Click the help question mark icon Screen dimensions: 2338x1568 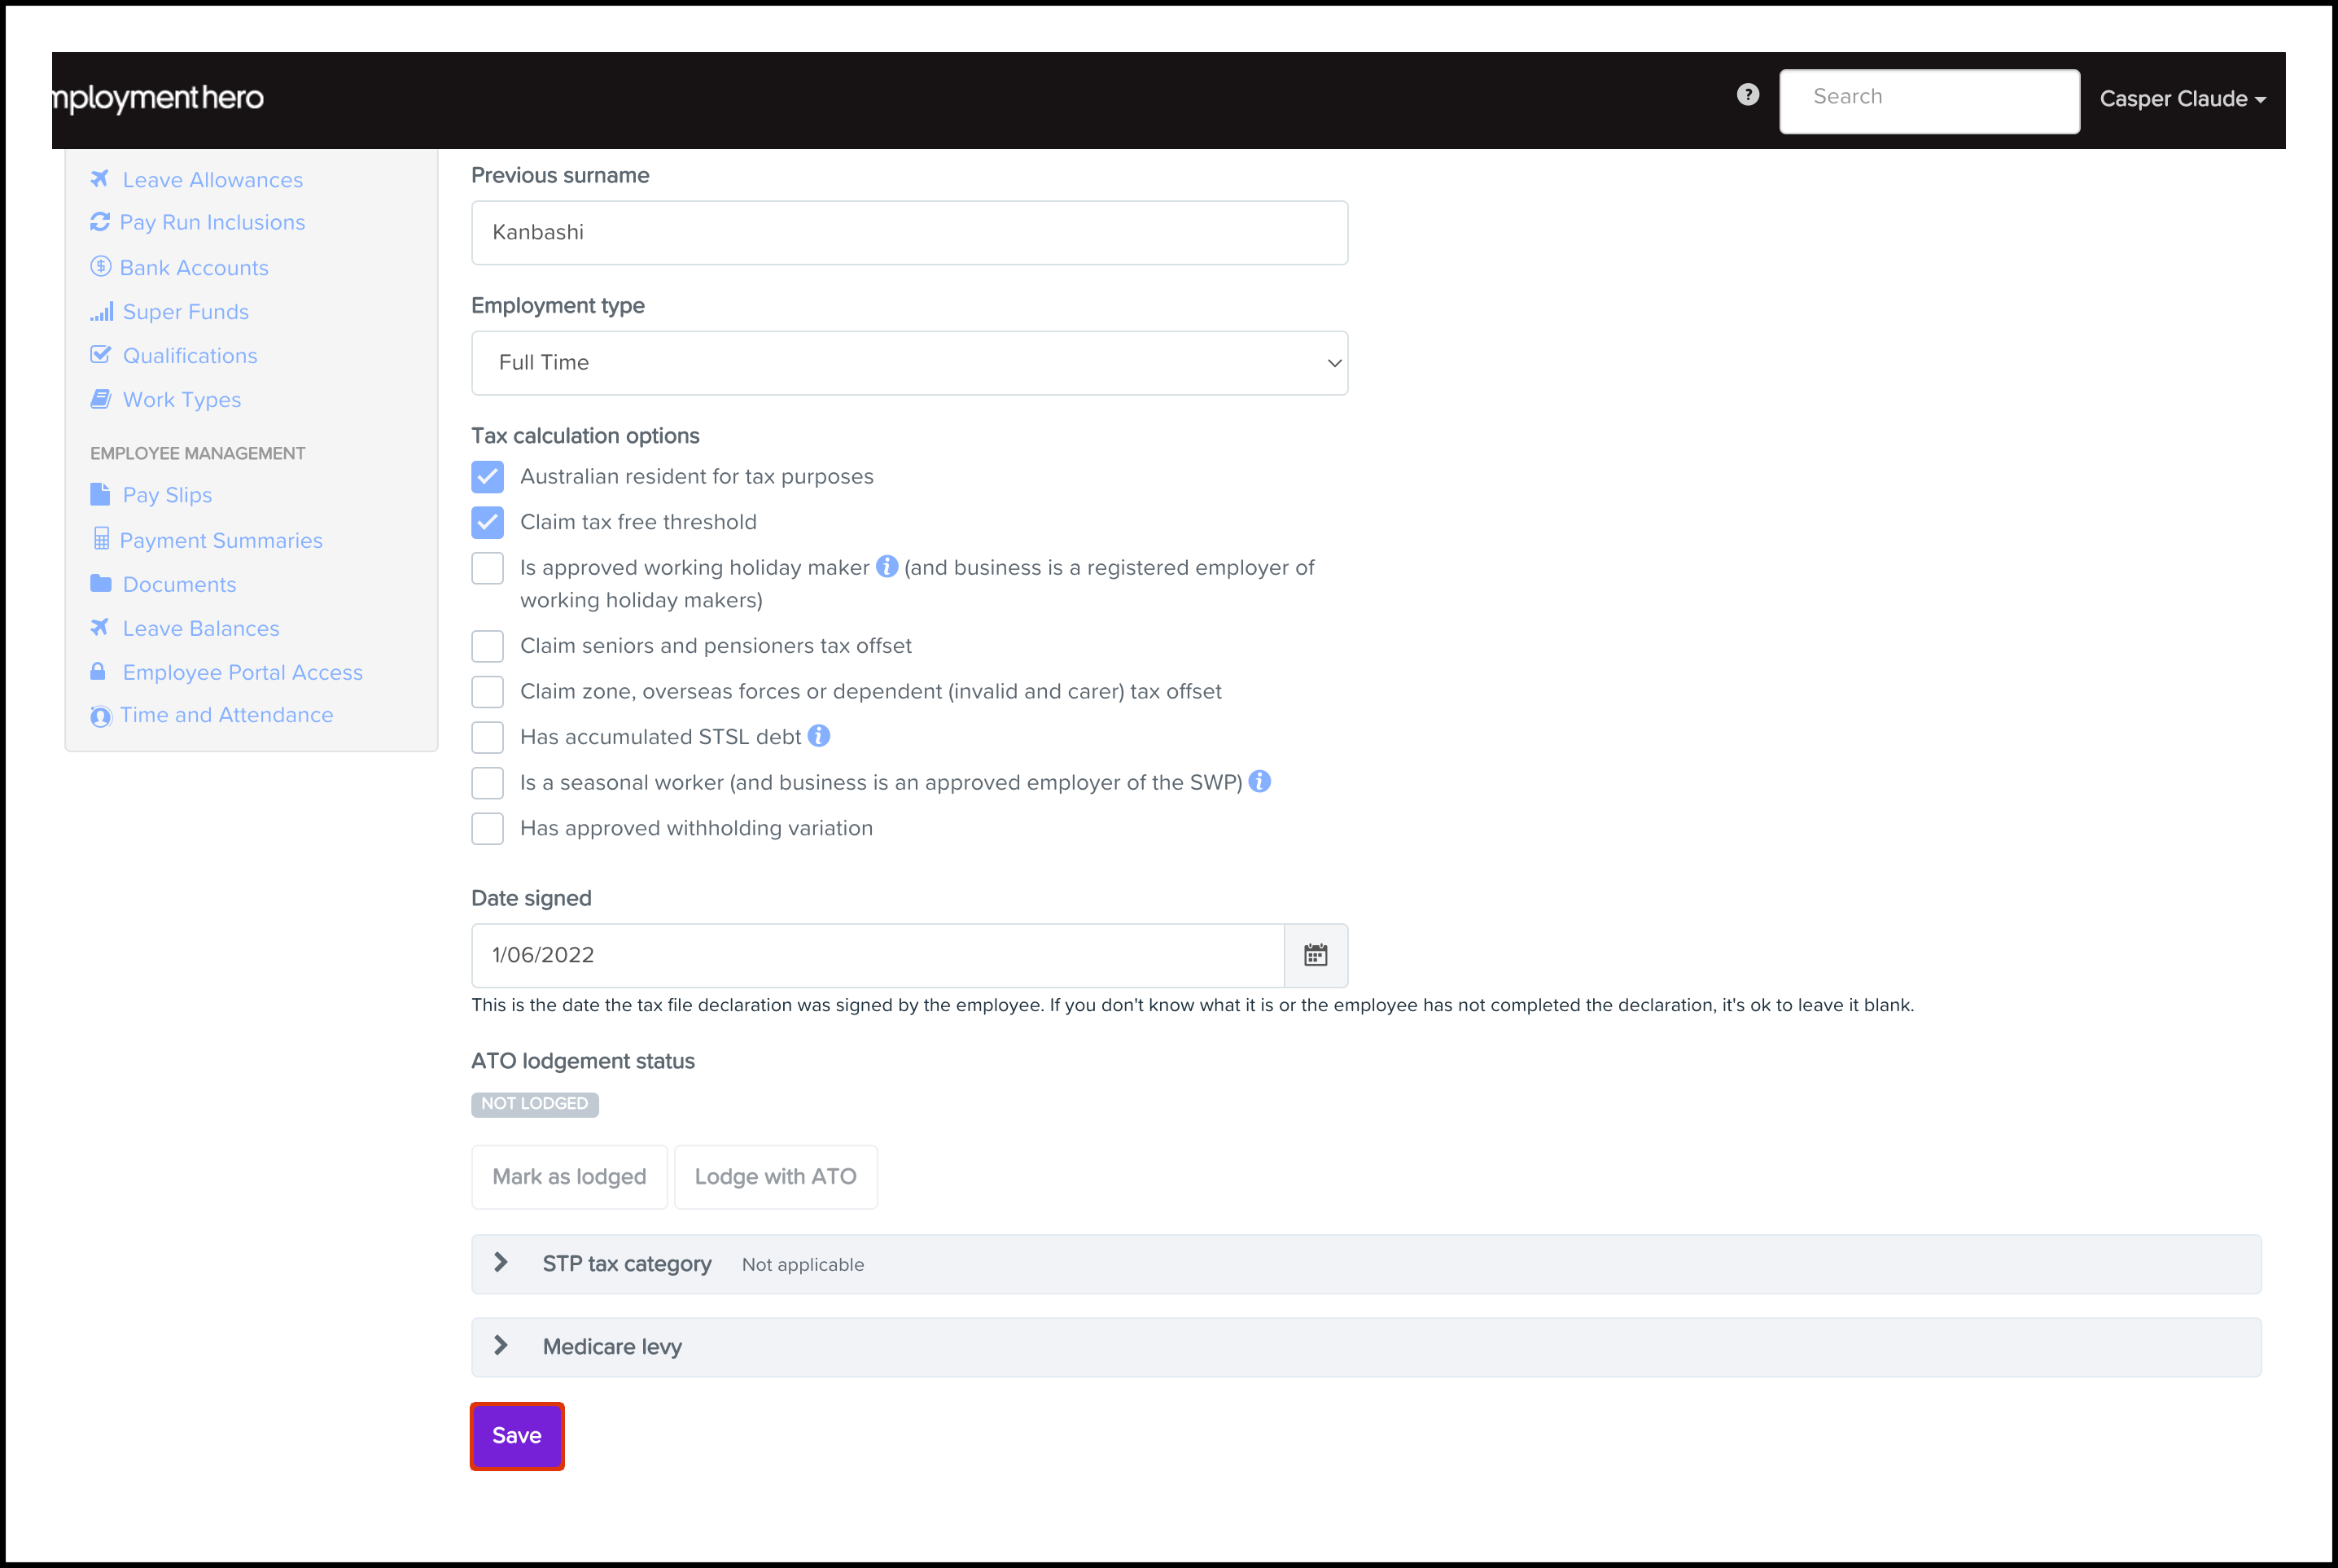click(x=1747, y=95)
